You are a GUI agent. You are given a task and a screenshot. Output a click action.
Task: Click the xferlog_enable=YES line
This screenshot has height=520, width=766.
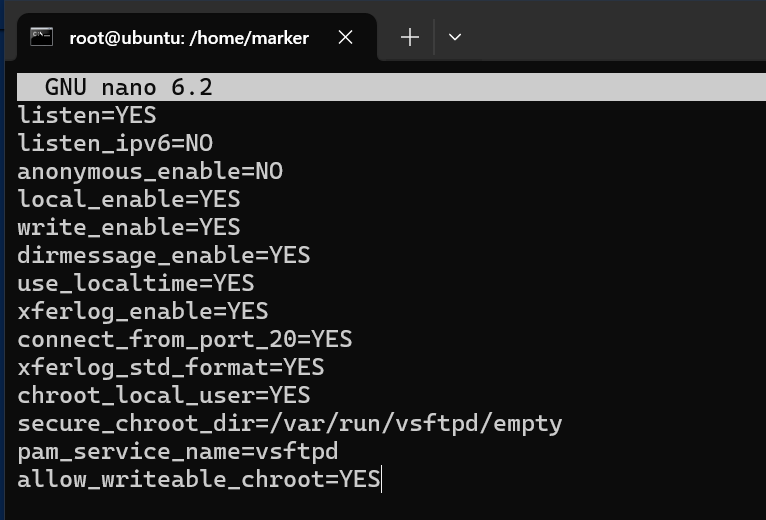(x=143, y=311)
